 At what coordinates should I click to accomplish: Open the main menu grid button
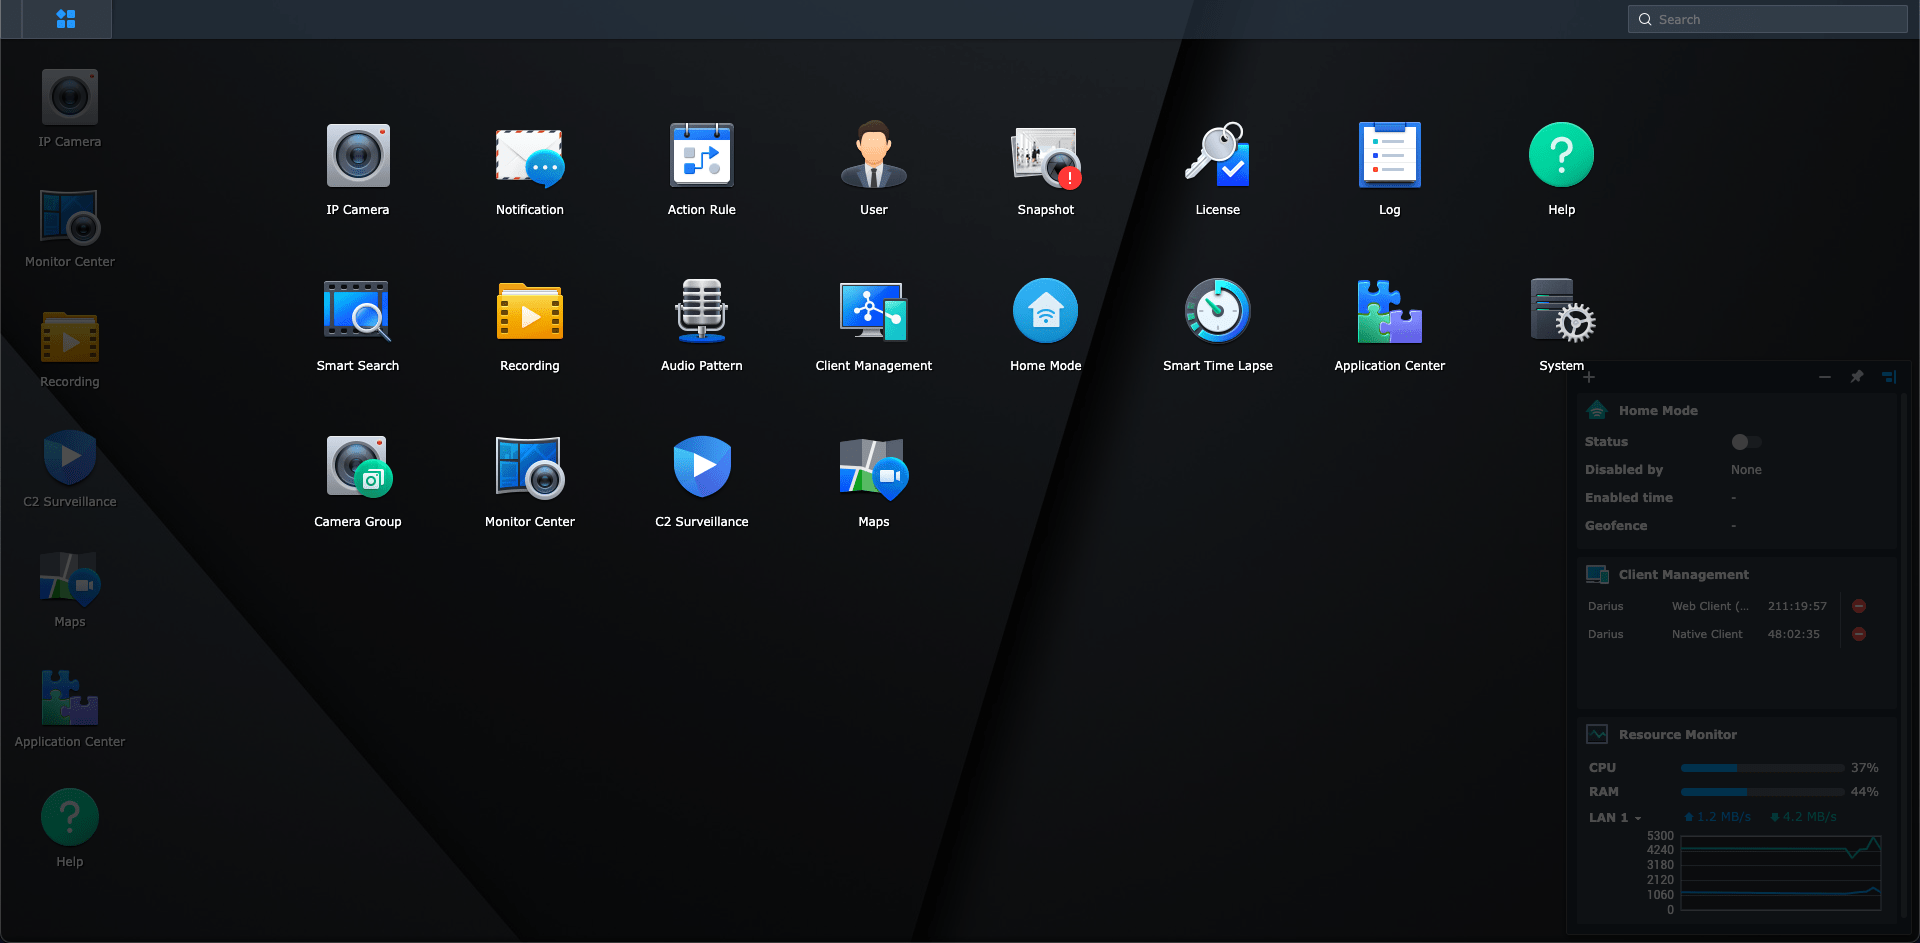[66, 19]
